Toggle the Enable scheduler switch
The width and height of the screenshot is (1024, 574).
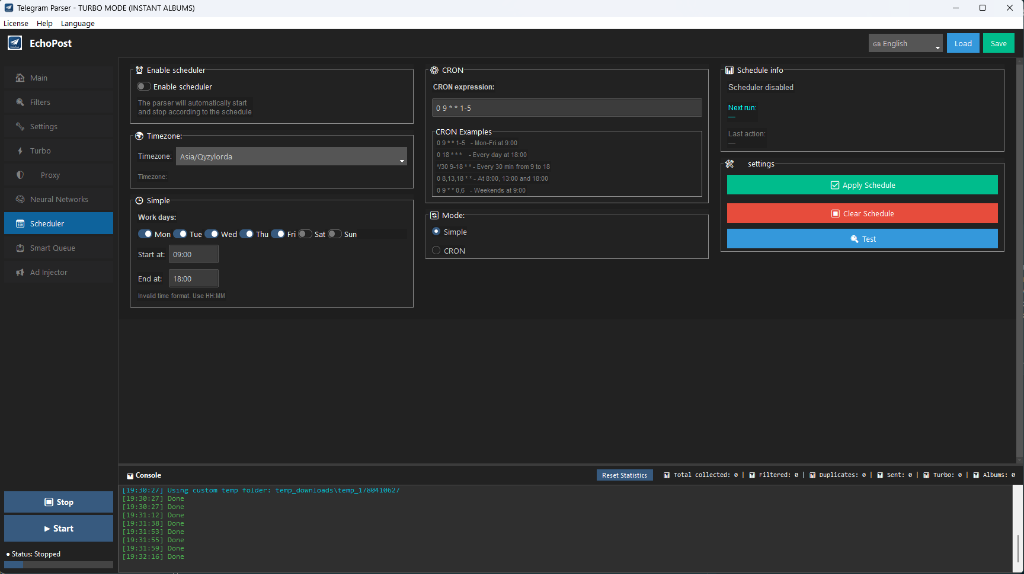144,86
